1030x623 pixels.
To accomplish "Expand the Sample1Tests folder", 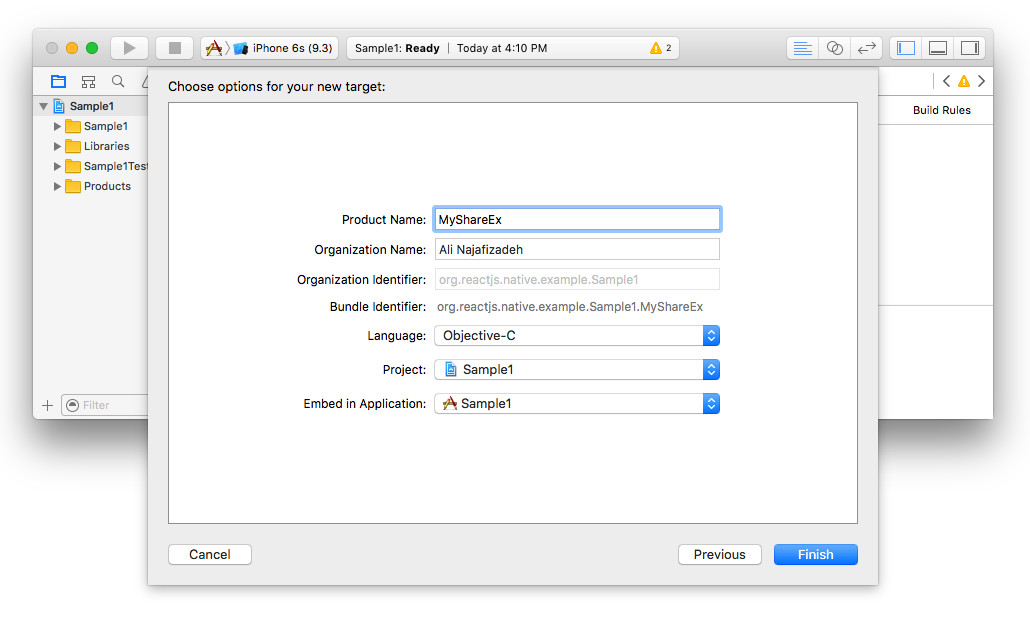I will coord(57,166).
